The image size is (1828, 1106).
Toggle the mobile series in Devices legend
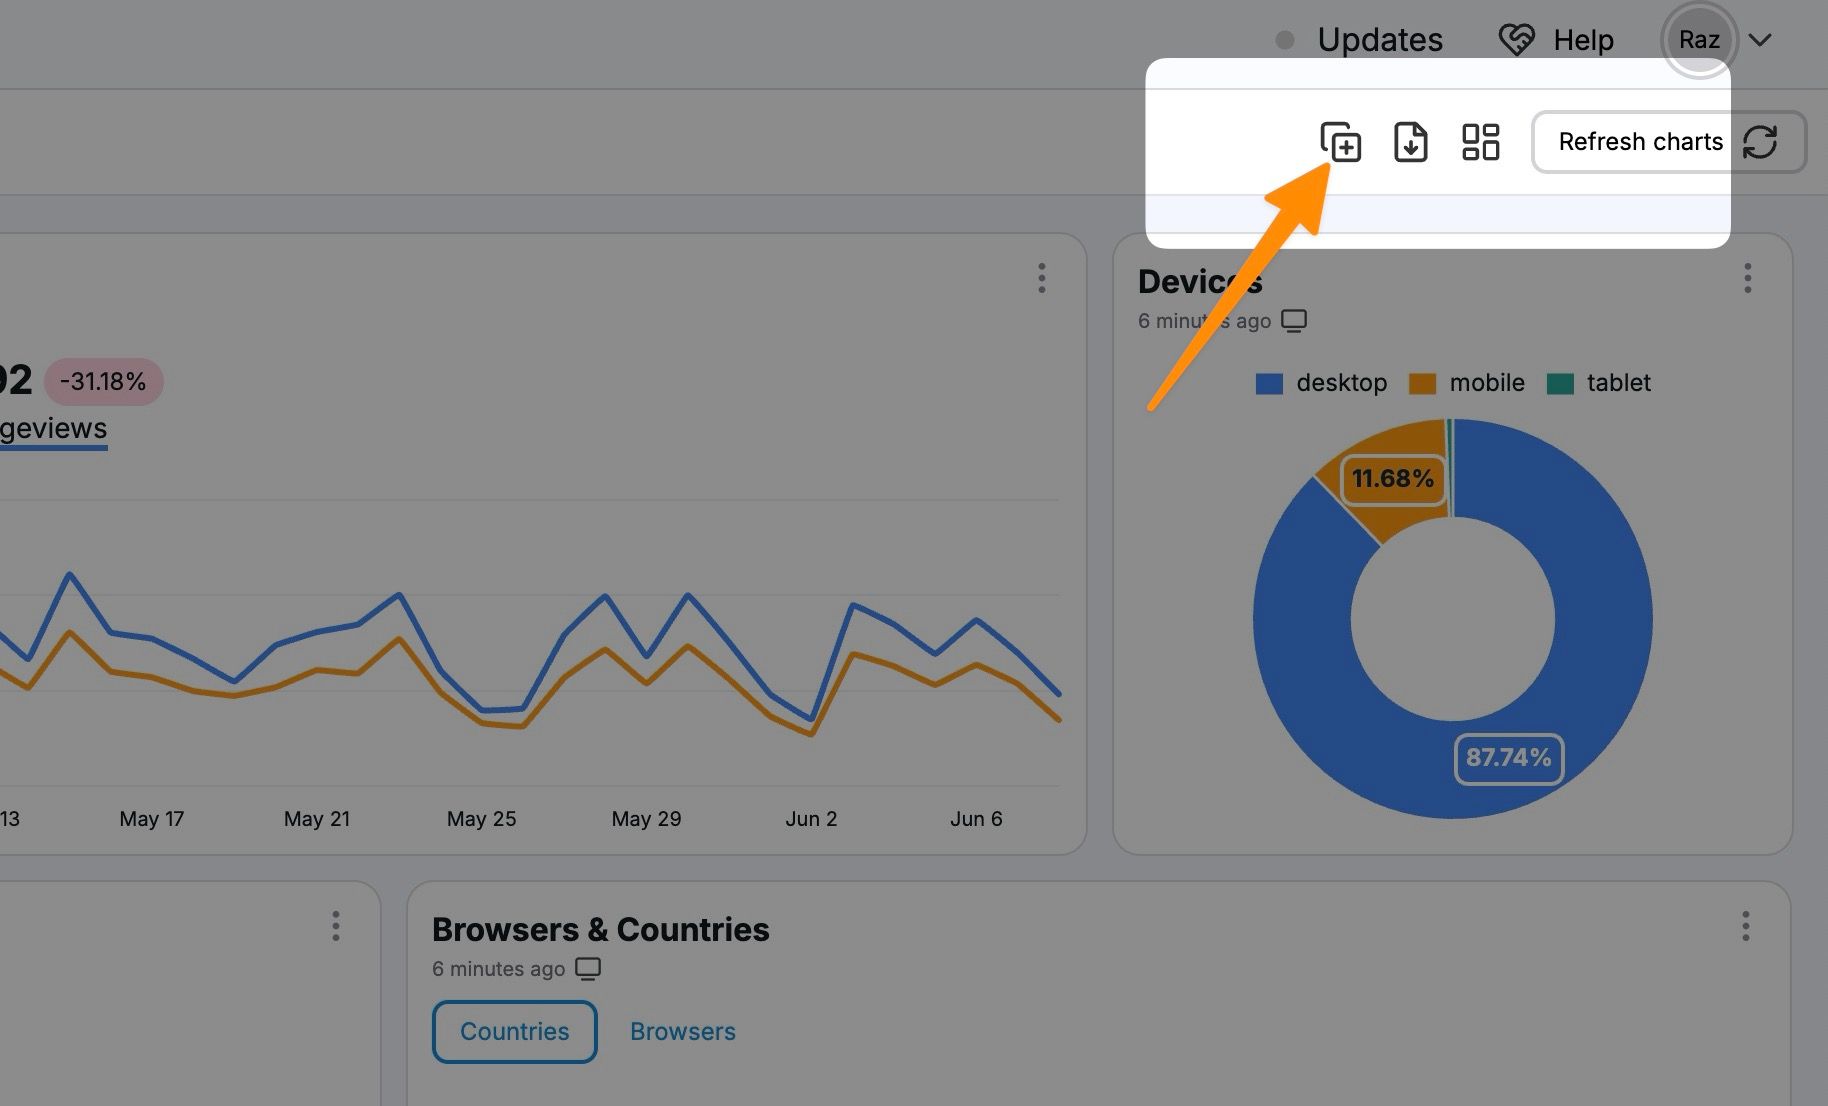point(1488,382)
